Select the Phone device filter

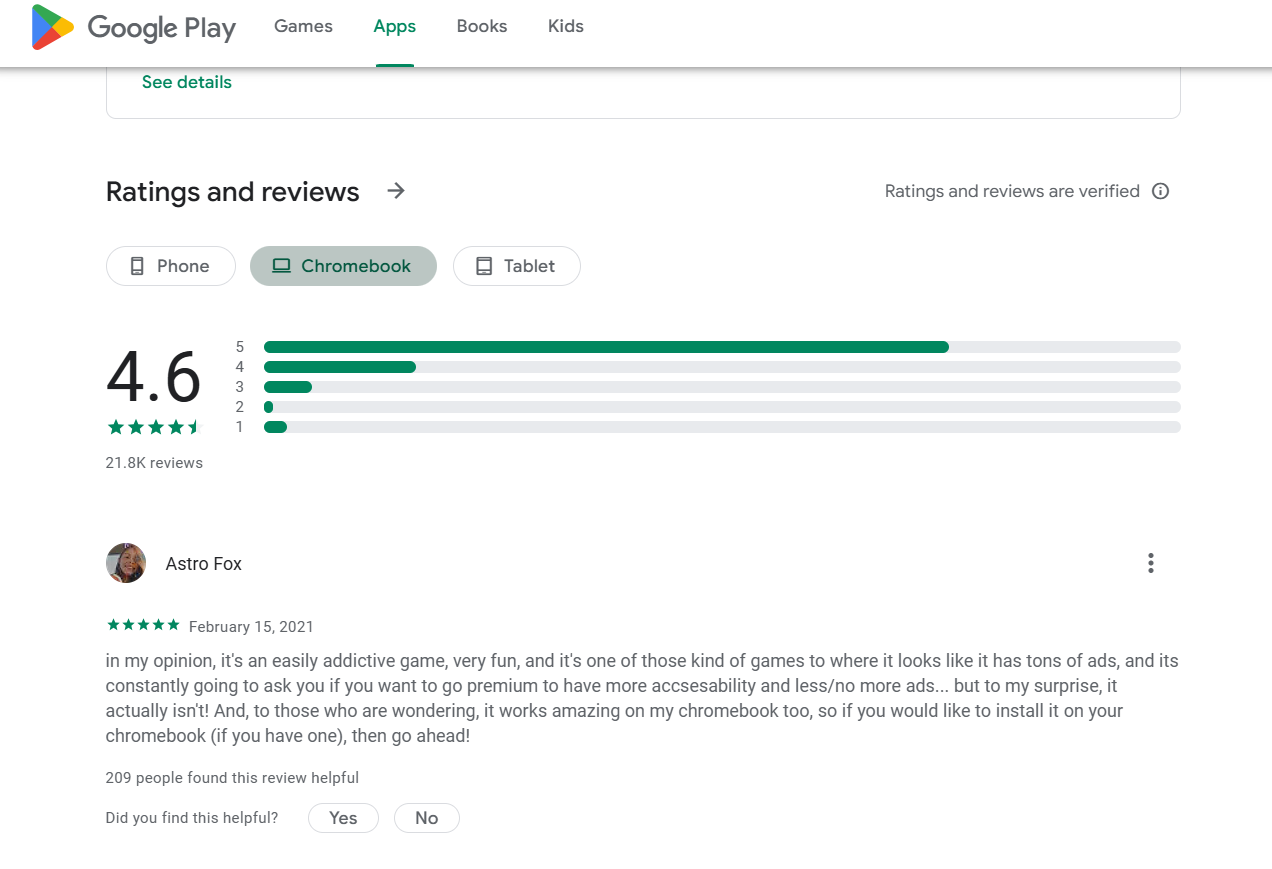(x=171, y=266)
